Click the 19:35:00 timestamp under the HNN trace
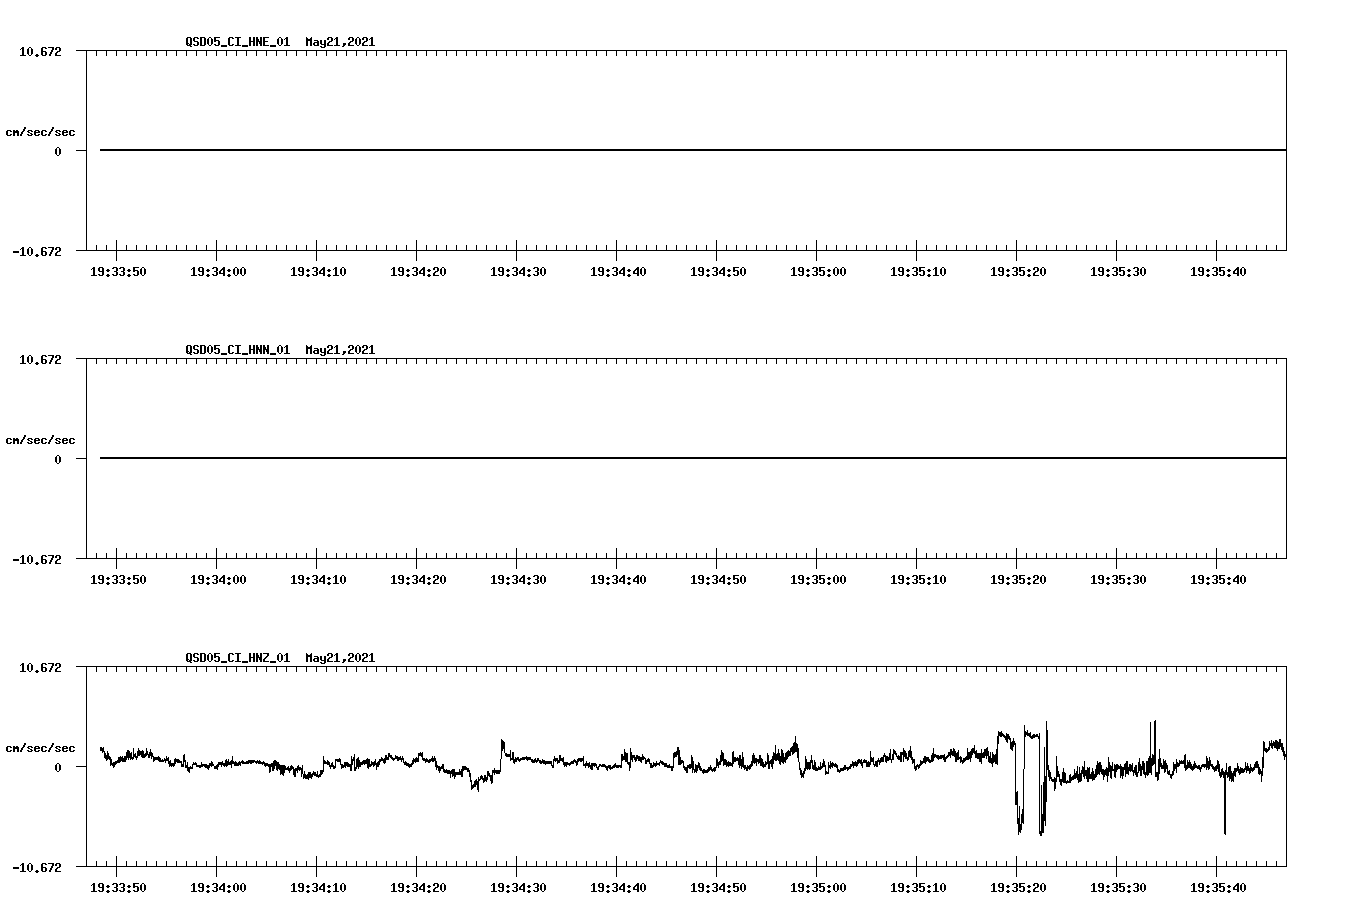 (820, 578)
